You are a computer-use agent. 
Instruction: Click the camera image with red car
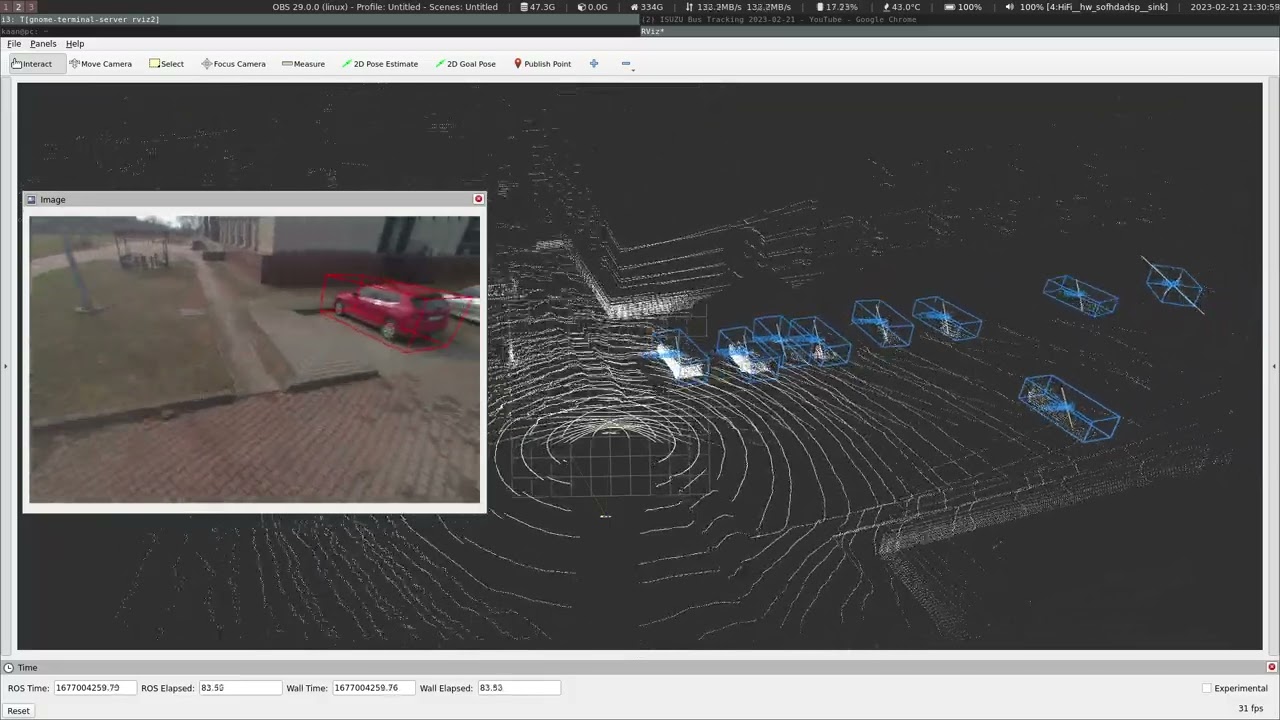click(254, 359)
